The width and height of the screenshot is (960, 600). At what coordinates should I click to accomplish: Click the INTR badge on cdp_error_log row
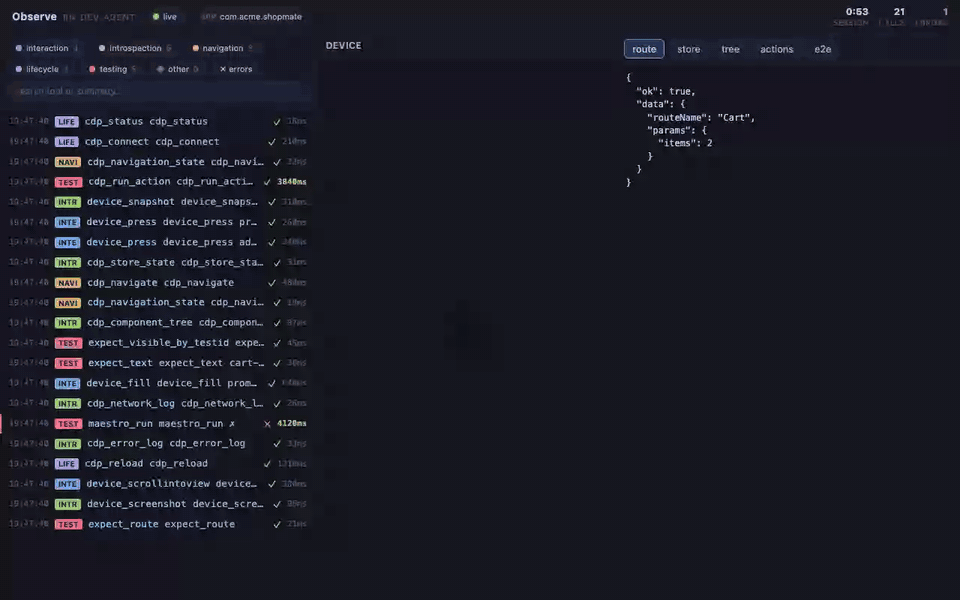pyautogui.click(x=67, y=444)
